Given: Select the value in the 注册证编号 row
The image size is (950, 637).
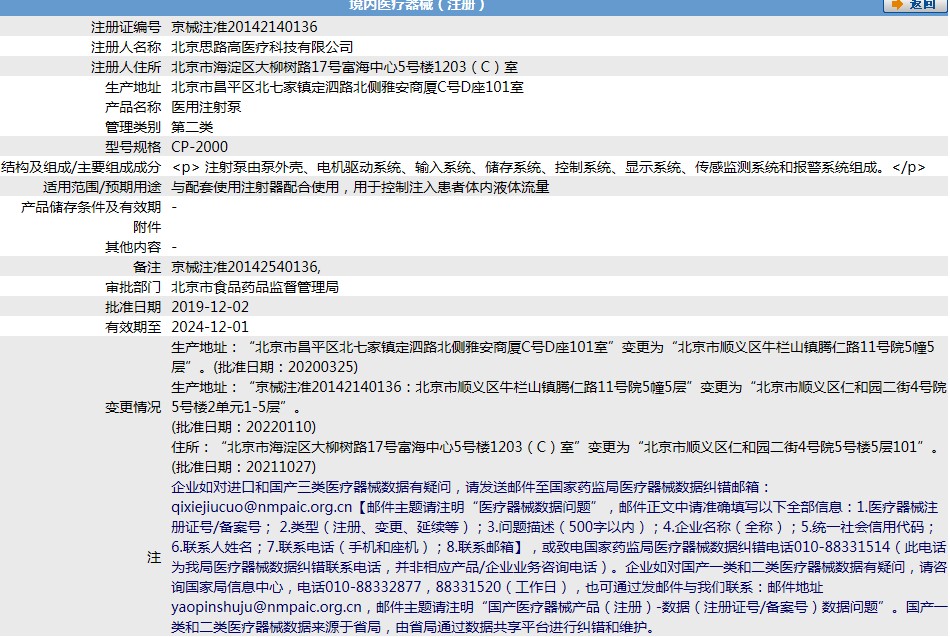Looking at the screenshot, I should point(244,27).
